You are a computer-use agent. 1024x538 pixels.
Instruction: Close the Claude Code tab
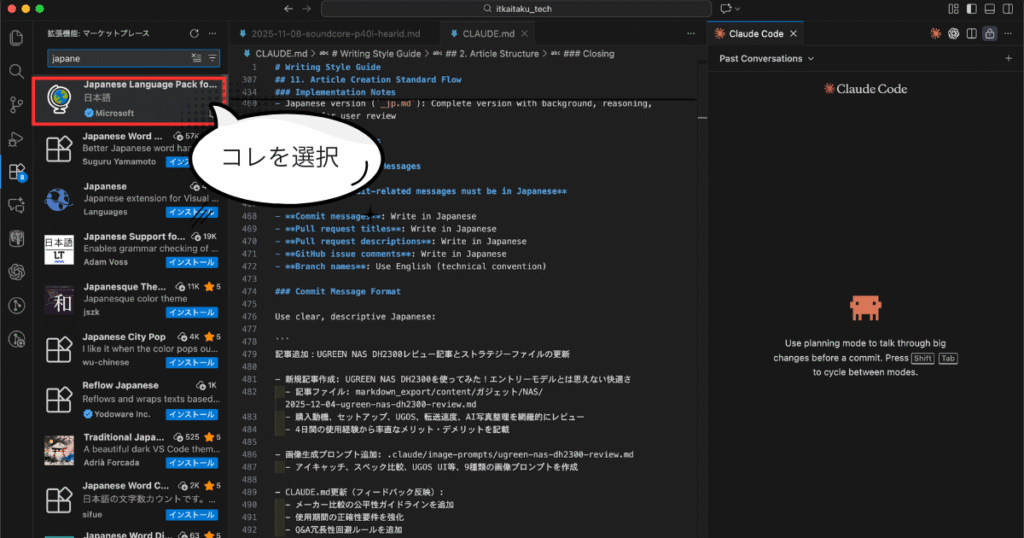(x=793, y=33)
